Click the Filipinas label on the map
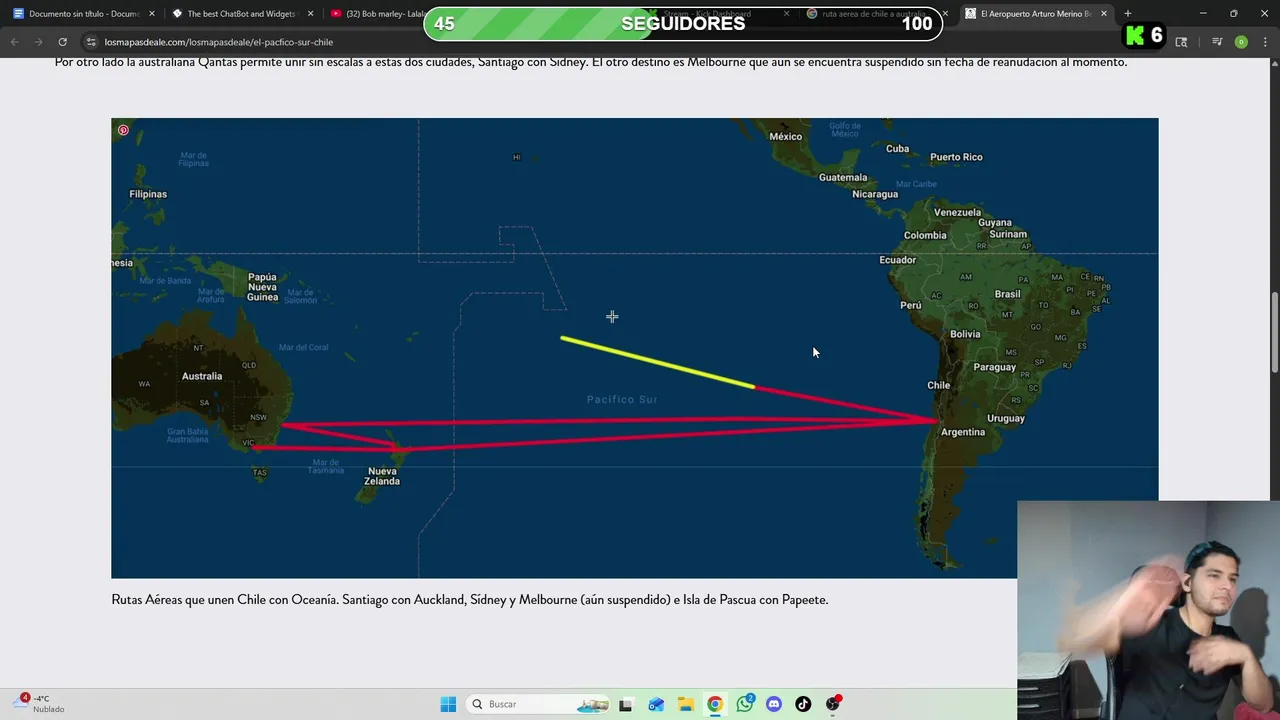 click(x=148, y=194)
